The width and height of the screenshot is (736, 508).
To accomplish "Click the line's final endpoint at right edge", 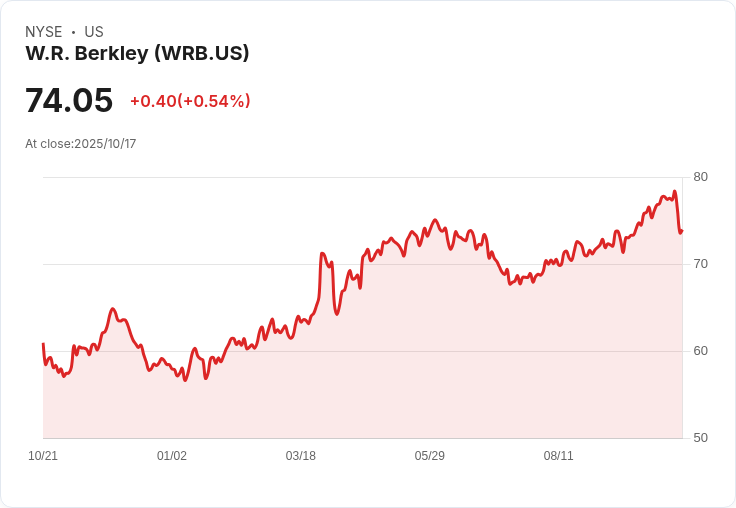I will (x=682, y=231).
